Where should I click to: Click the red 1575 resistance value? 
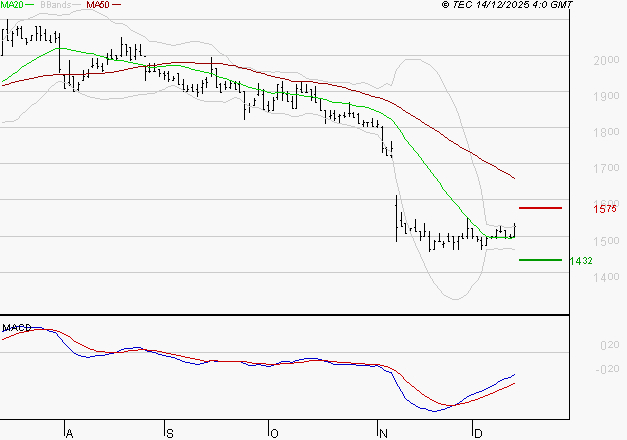coord(605,209)
